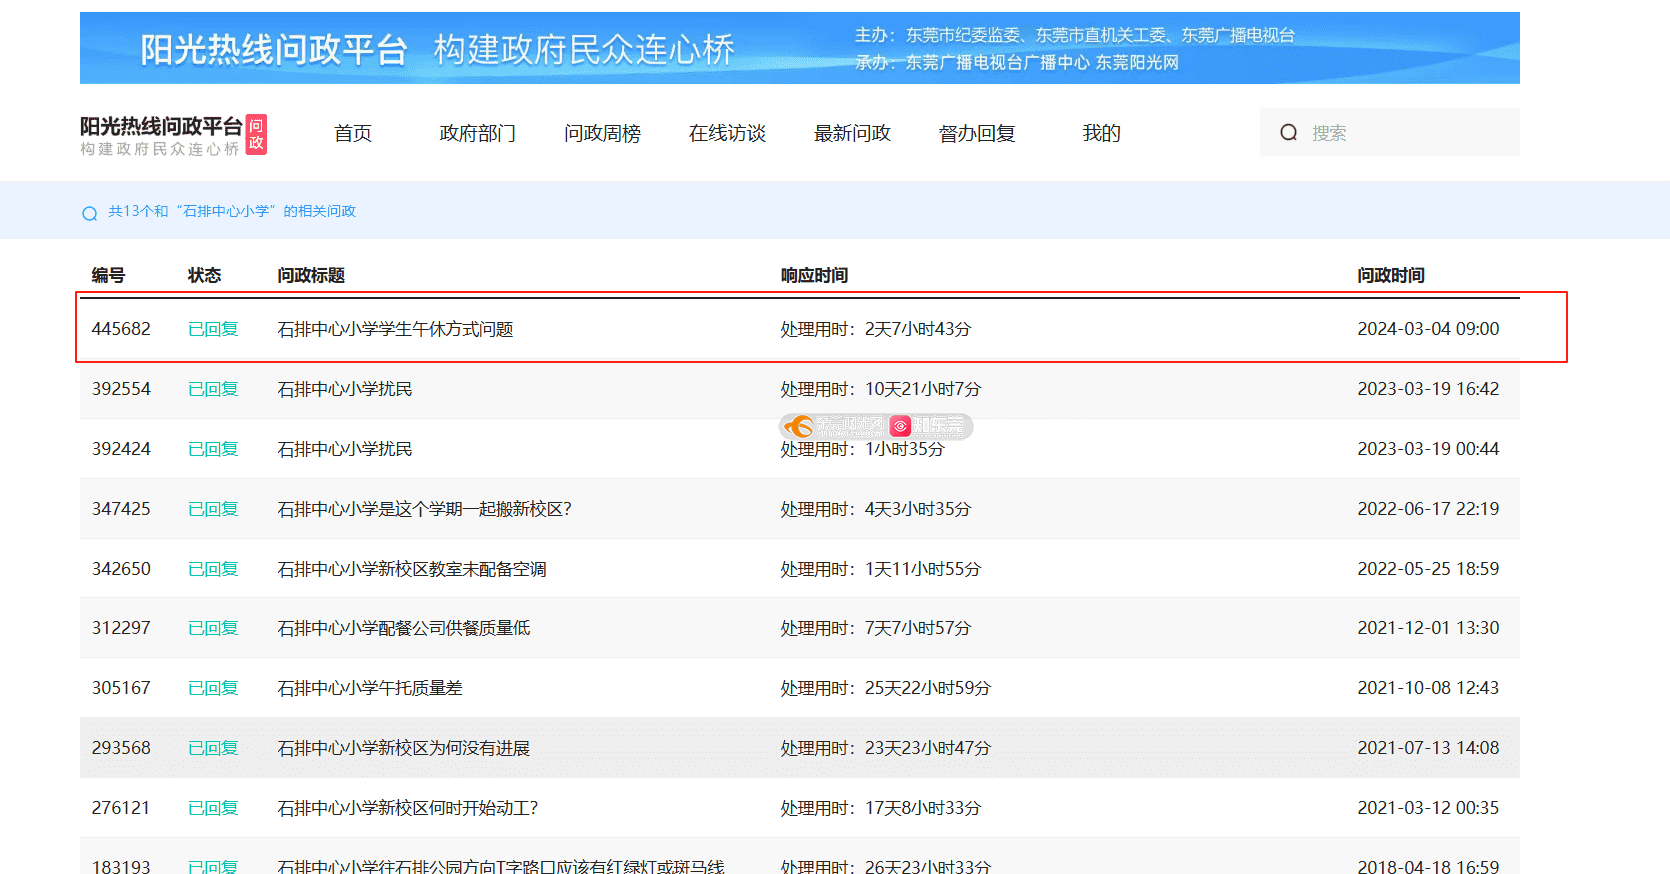Screen dimensions: 1670x874
Task: Open 石排中心小学新校区何时开始动工?
Action: click(408, 808)
